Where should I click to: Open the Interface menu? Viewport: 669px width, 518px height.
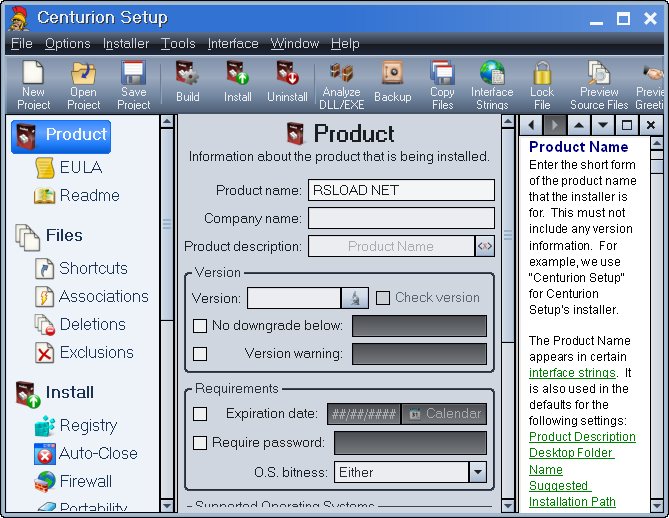point(233,44)
